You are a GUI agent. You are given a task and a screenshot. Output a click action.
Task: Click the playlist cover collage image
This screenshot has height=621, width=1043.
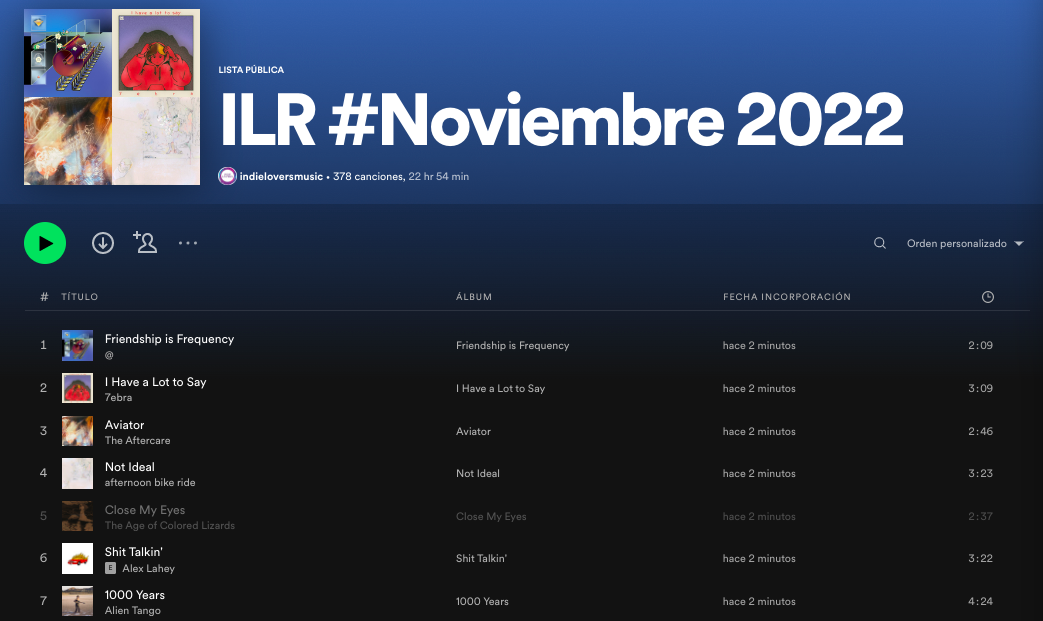point(112,97)
